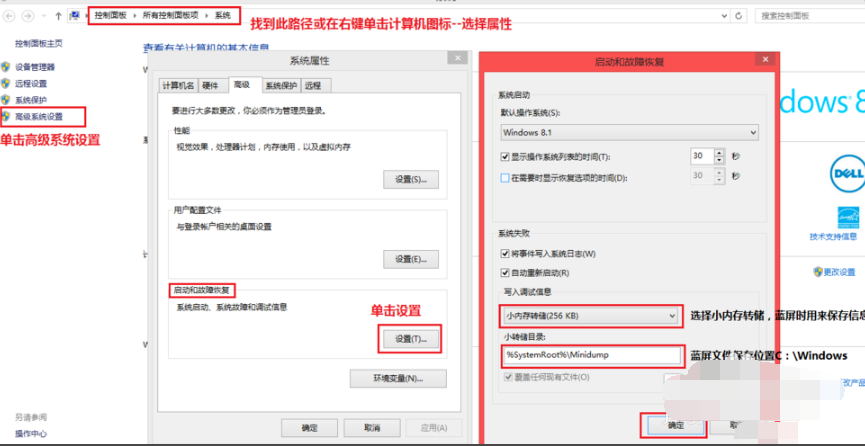865x446 pixels.
Task: Click 控制面板 in the breadcrumb path
Action: click(x=110, y=16)
